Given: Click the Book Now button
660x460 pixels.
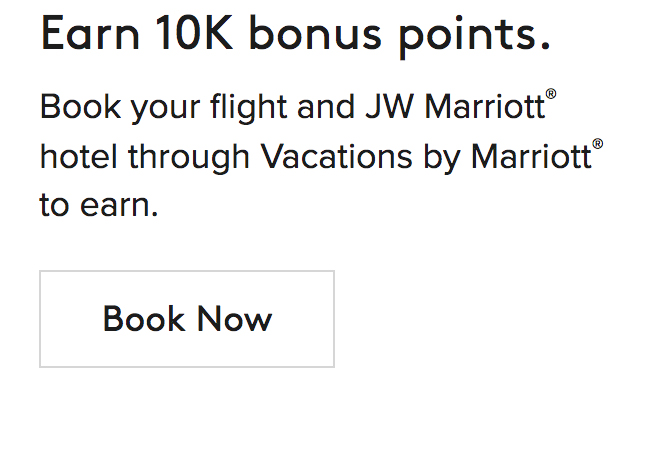Looking at the screenshot, I should point(187,319).
